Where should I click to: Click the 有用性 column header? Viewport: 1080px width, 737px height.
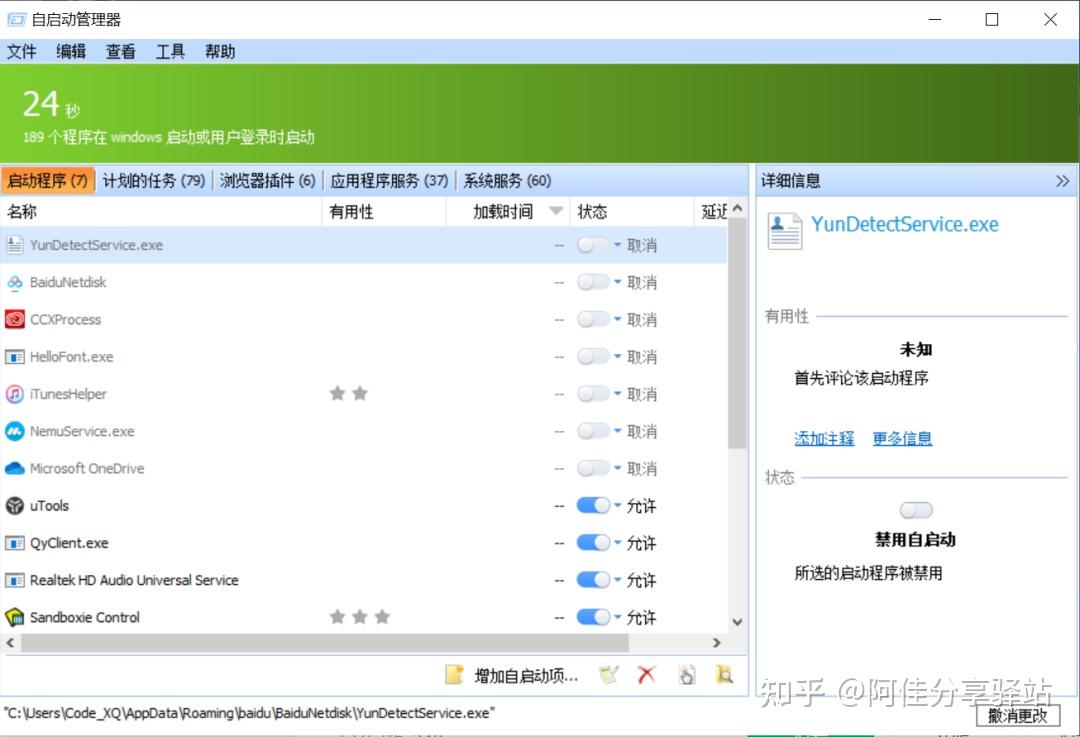coord(384,211)
